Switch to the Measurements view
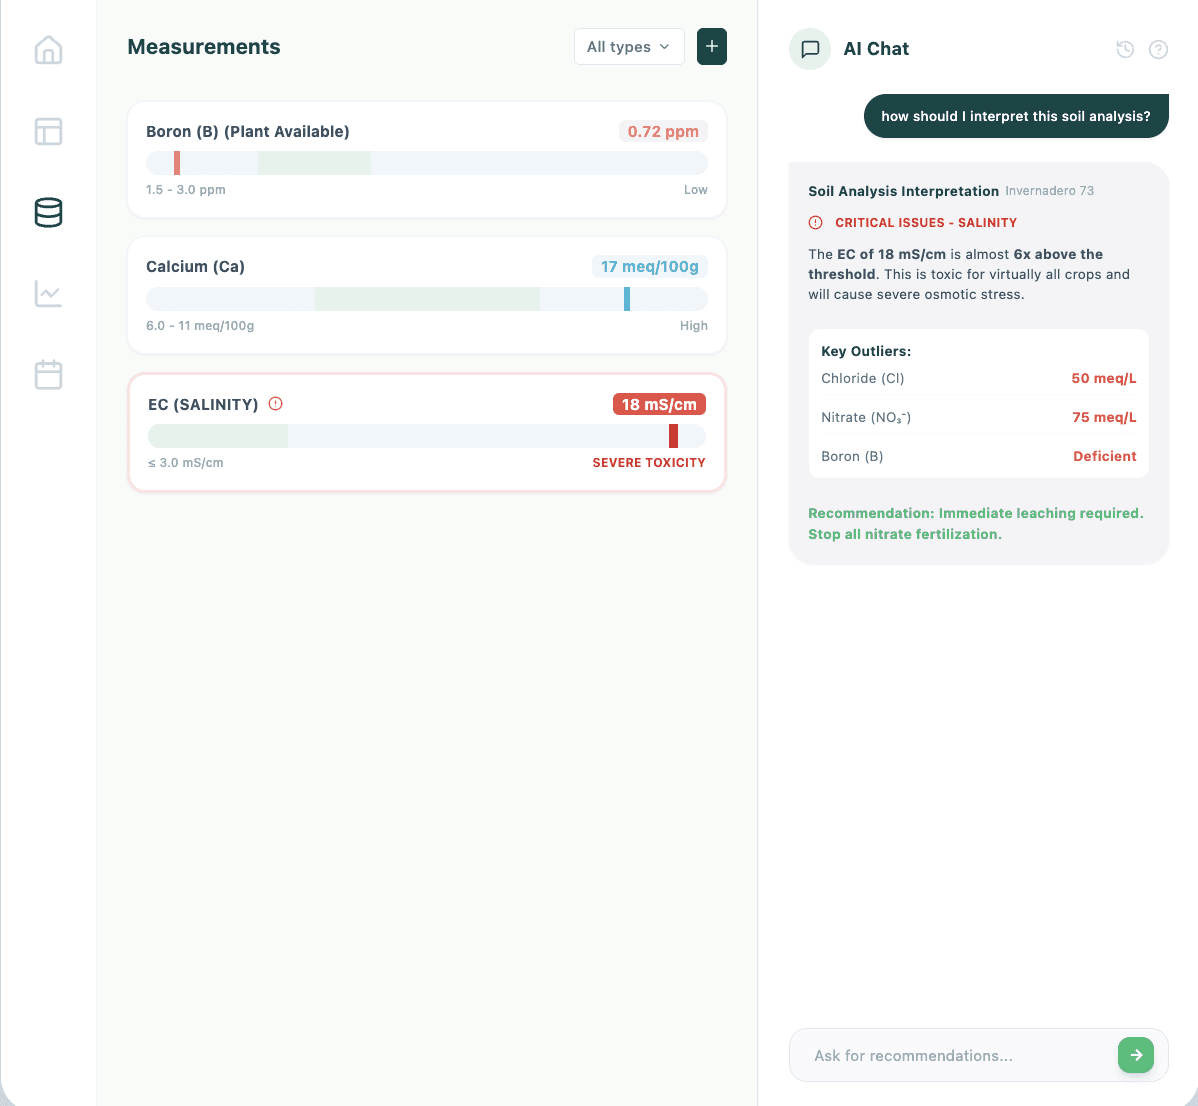 [204, 47]
